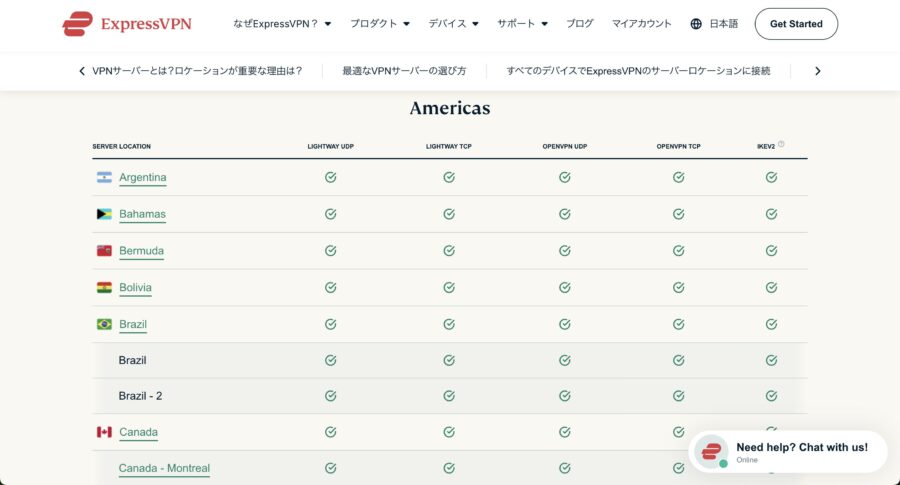This screenshot has height=485, width=900.
Task: Show next section with right chevron
Action: [818, 71]
